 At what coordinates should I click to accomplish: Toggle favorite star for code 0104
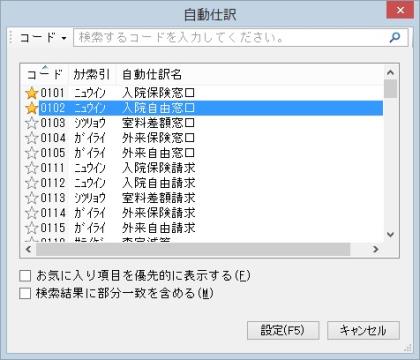(32, 138)
